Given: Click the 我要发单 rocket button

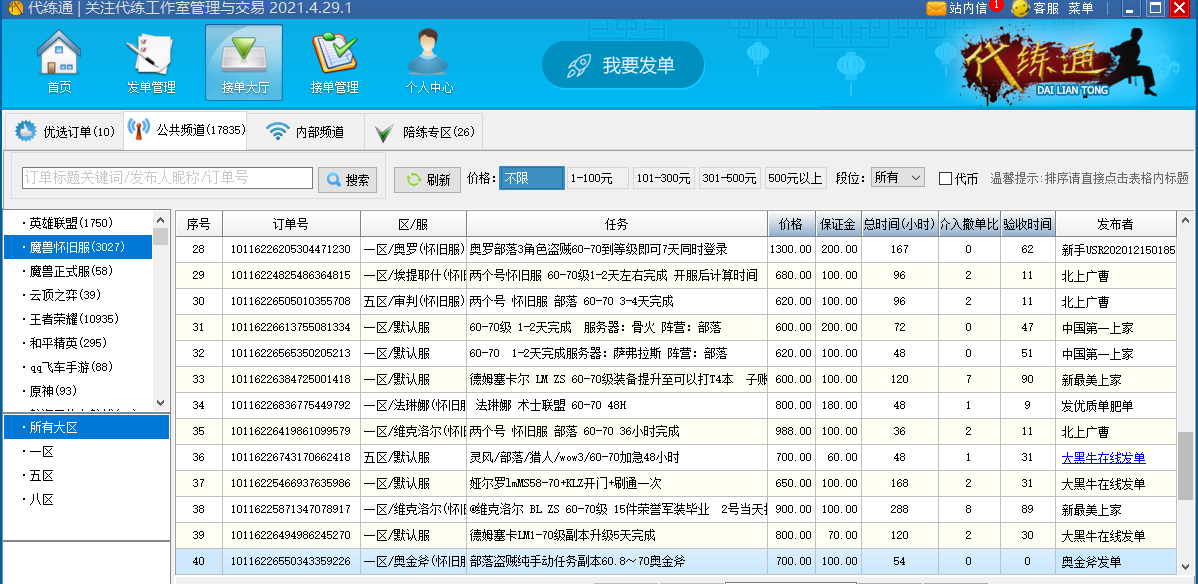Looking at the screenshot, I should (x=622, y=66).
